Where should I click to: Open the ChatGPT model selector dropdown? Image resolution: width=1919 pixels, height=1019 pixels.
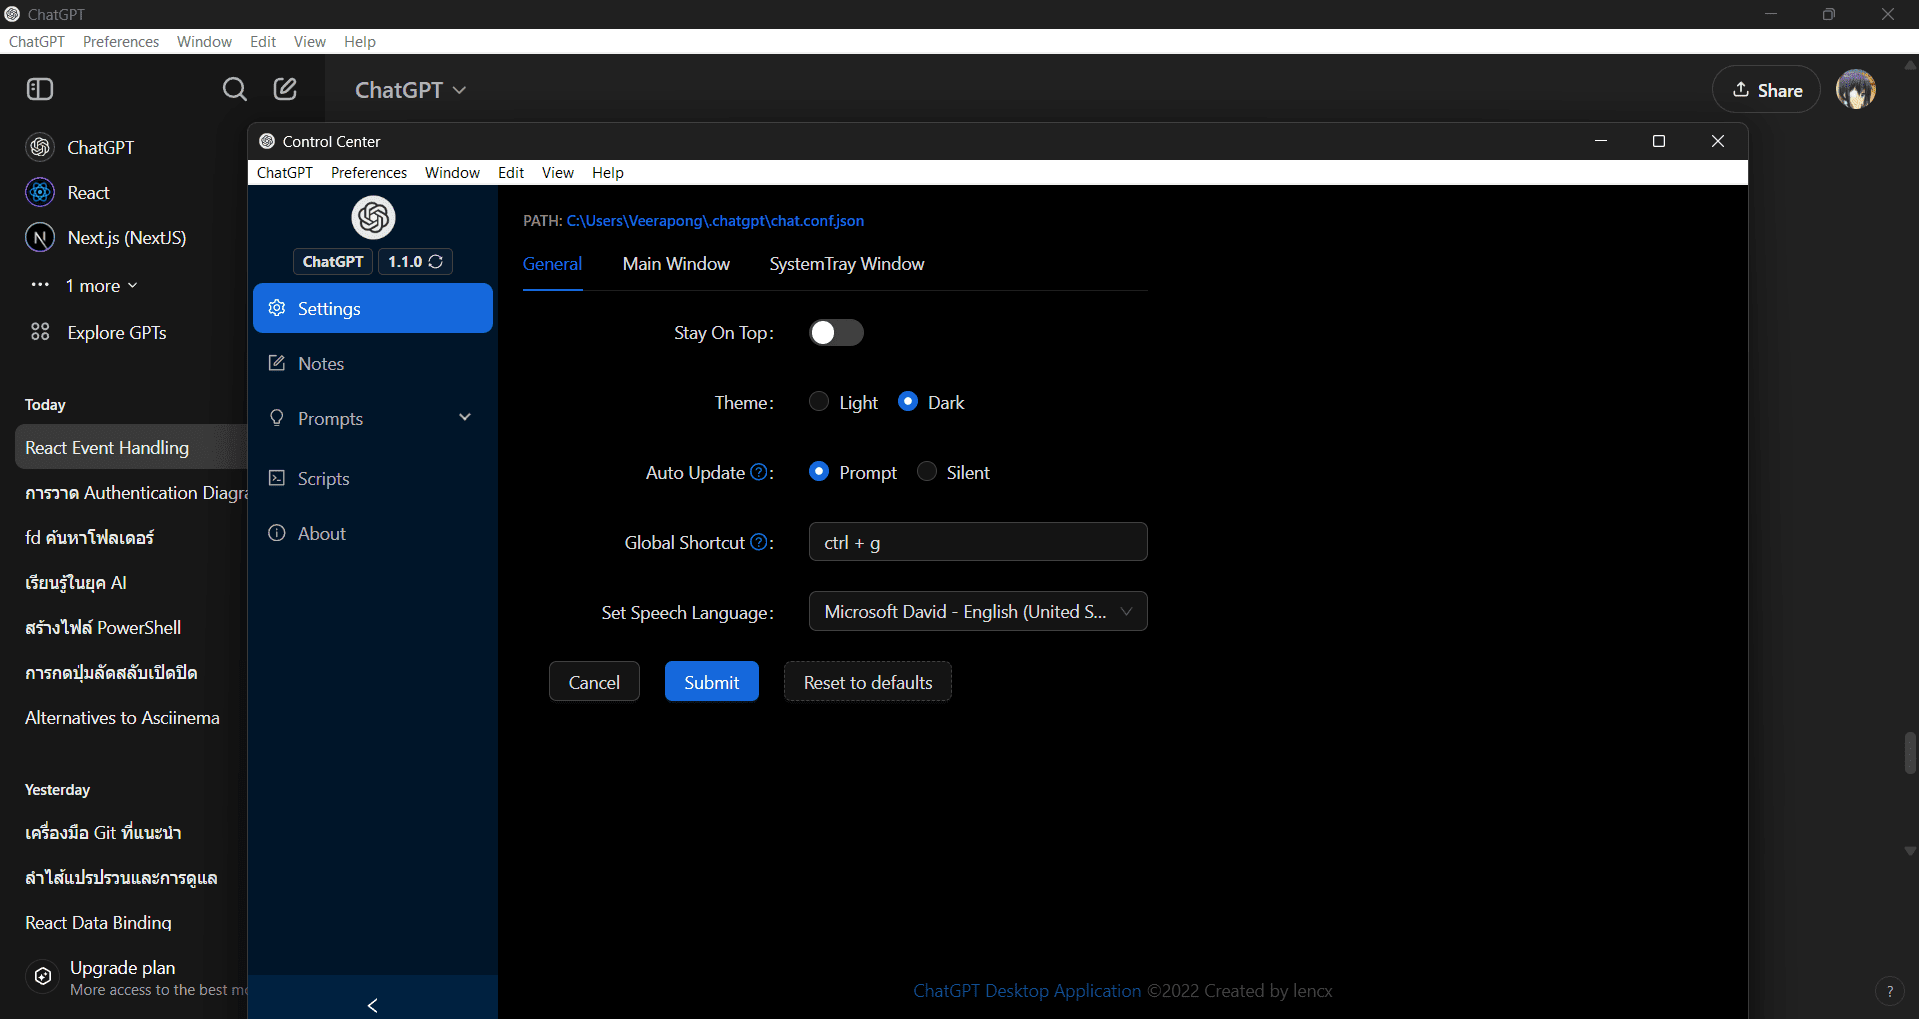(410, 89)
